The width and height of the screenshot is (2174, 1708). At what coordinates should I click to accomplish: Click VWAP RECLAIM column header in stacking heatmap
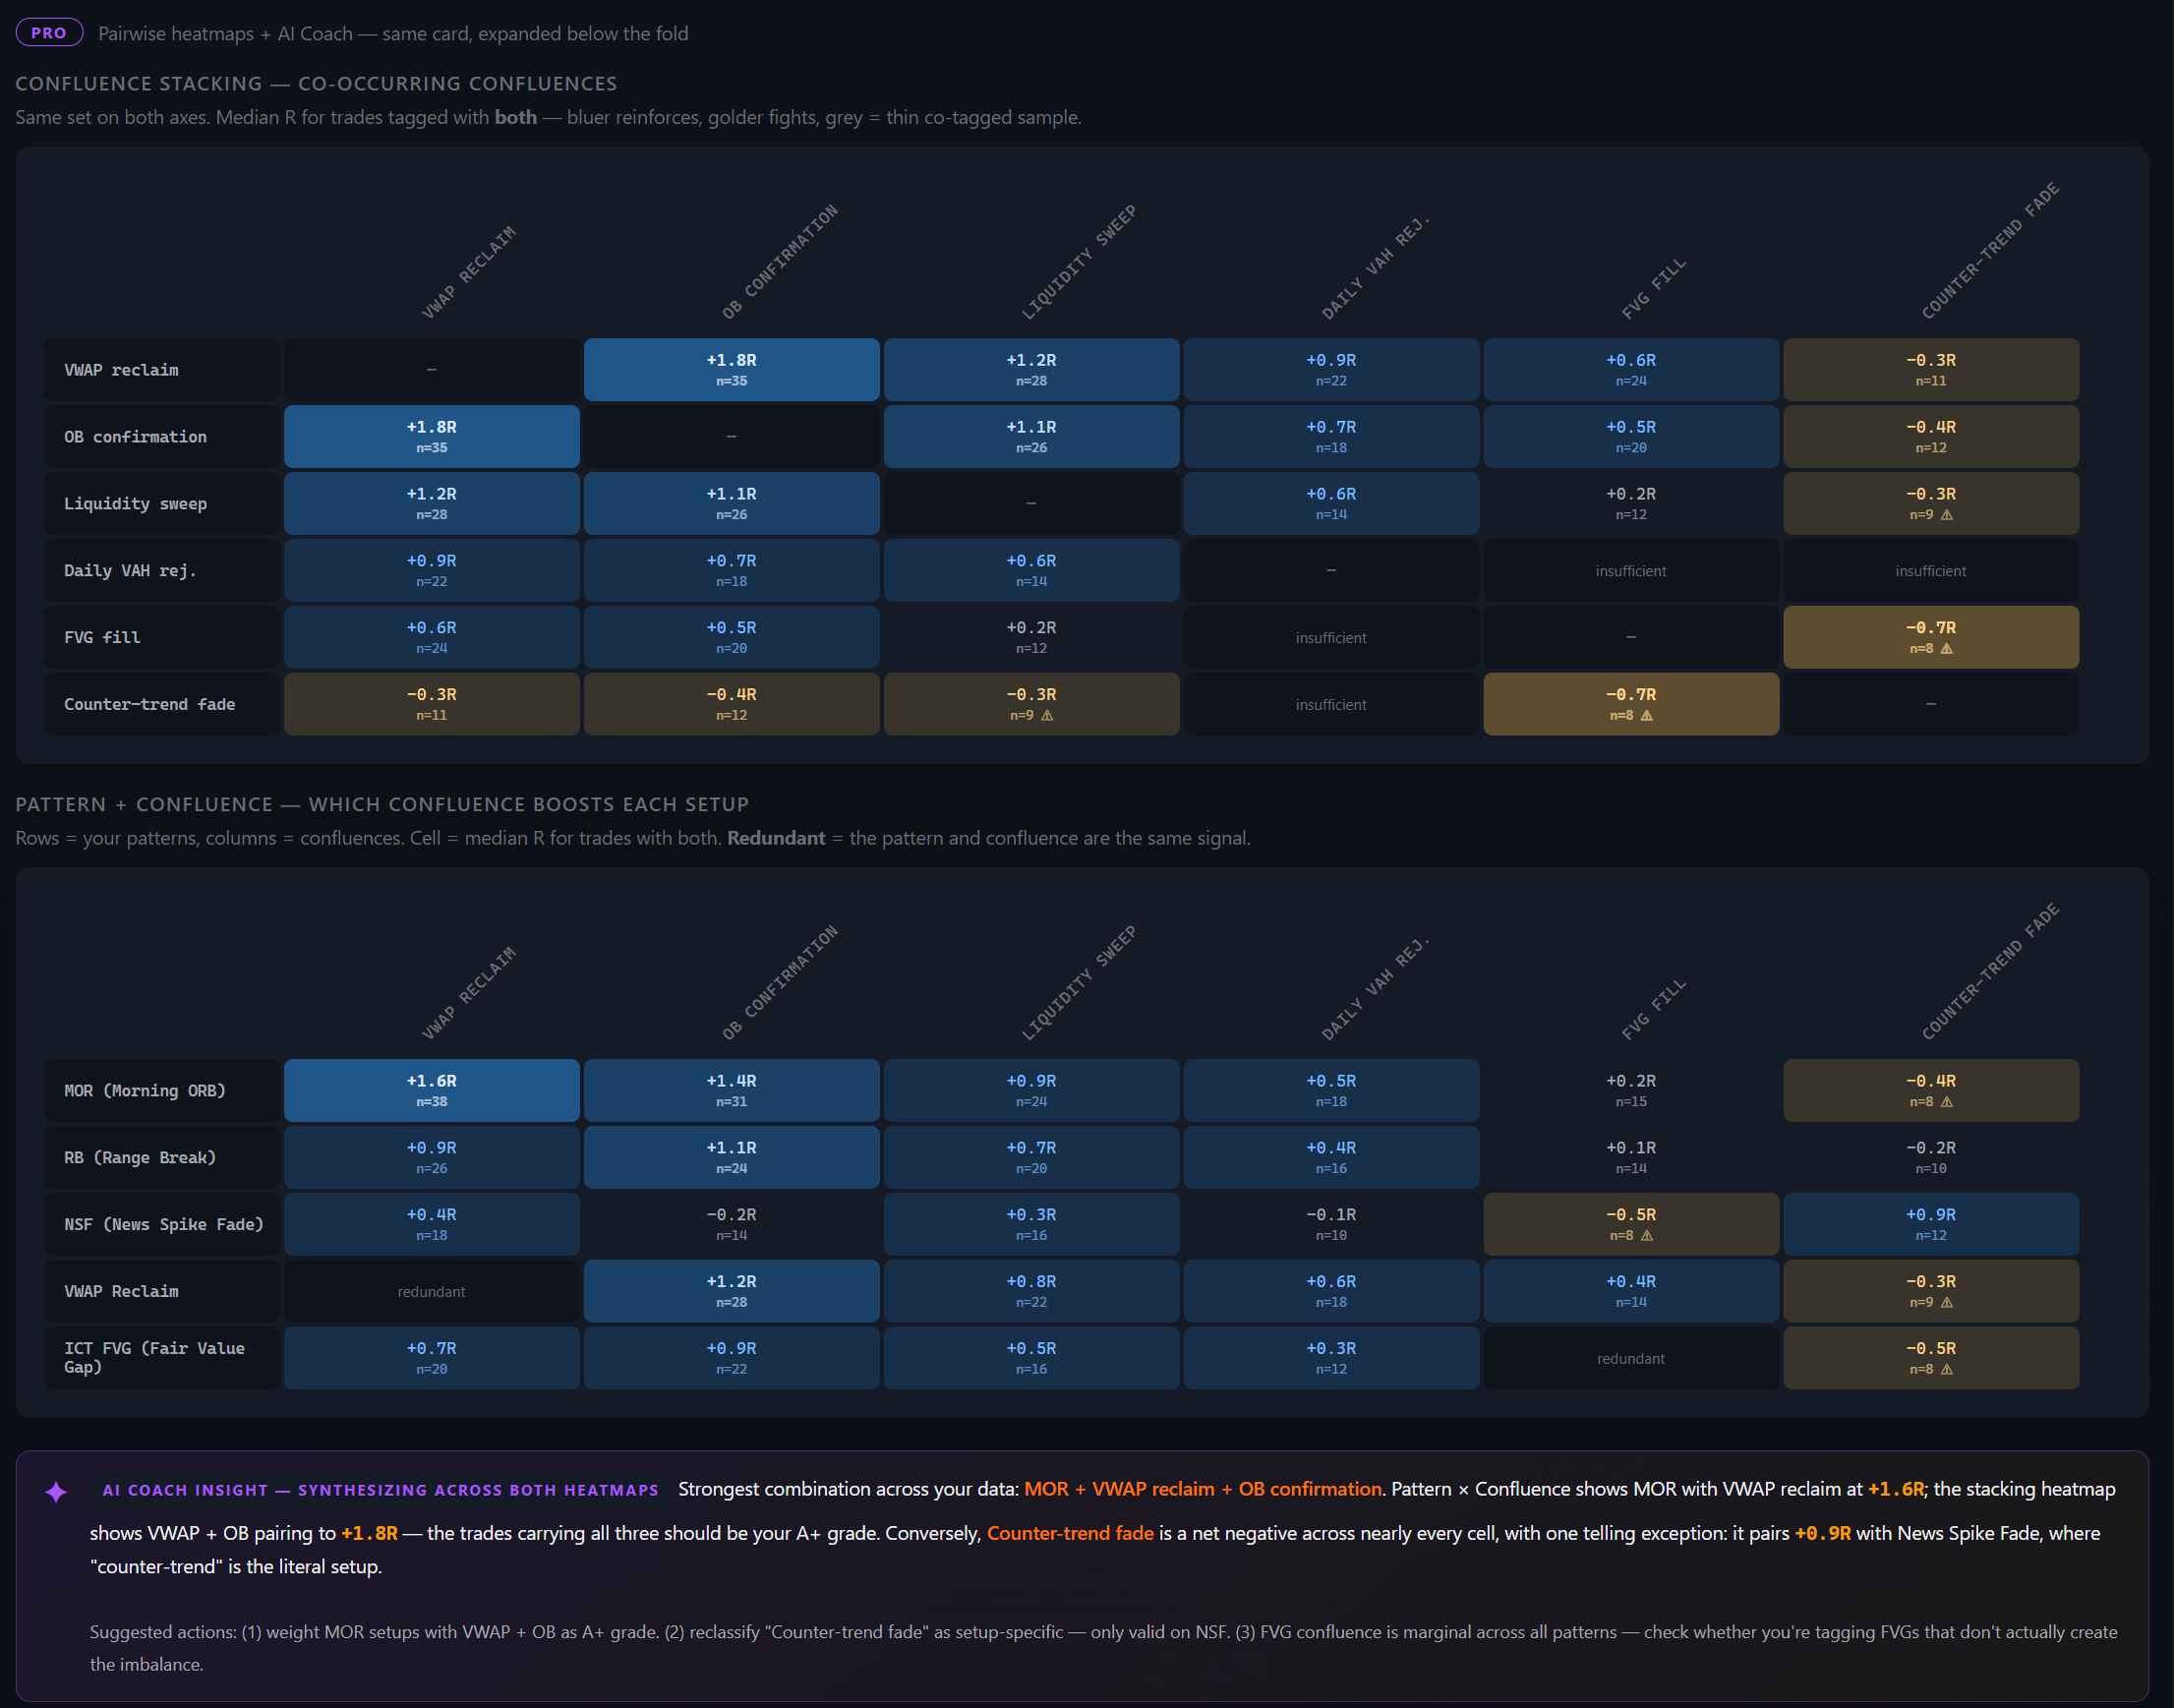click(x=469, y=273)
